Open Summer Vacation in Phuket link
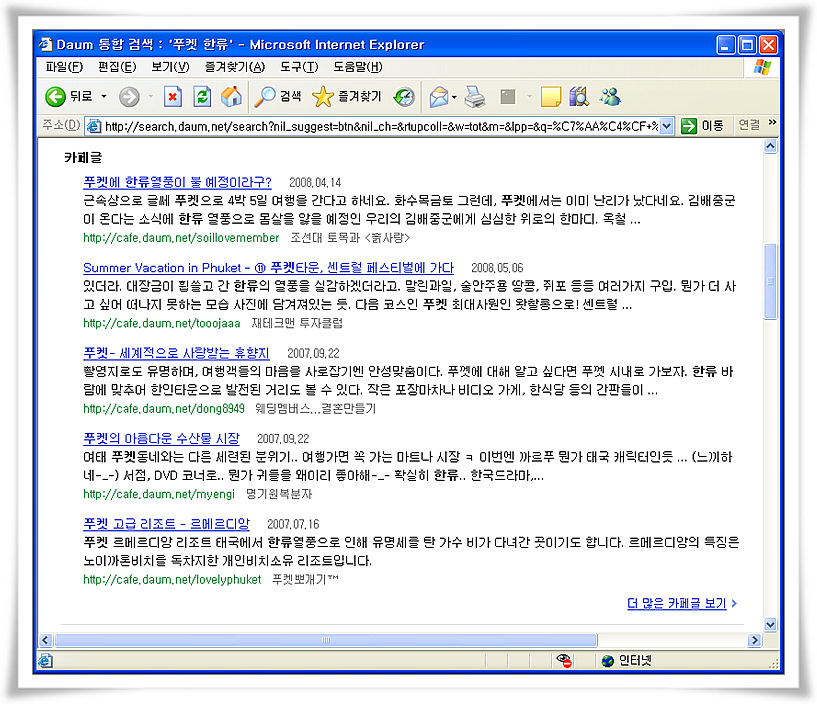Screen dimensions: 817x704 (x=268, y=268)
